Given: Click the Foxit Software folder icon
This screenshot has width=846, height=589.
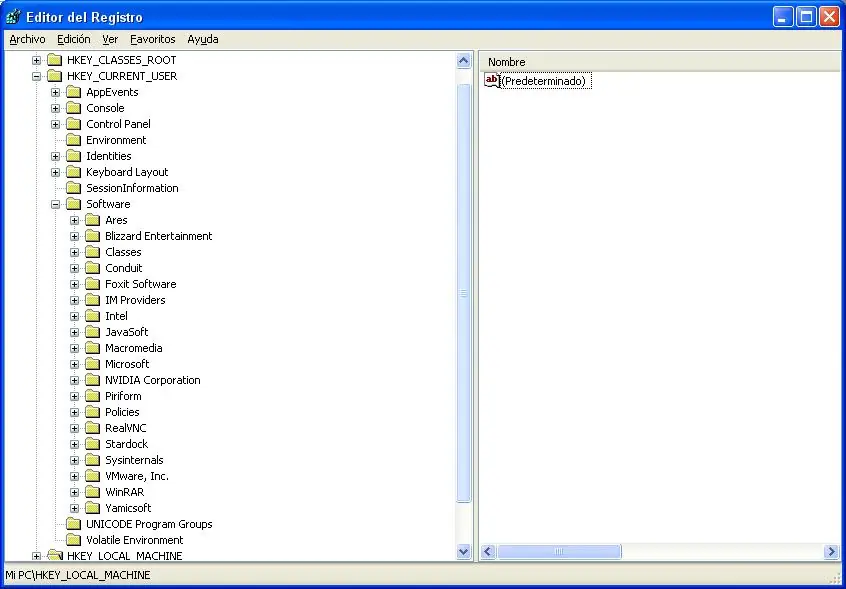Looking at the screenshot, I should 93,284.
